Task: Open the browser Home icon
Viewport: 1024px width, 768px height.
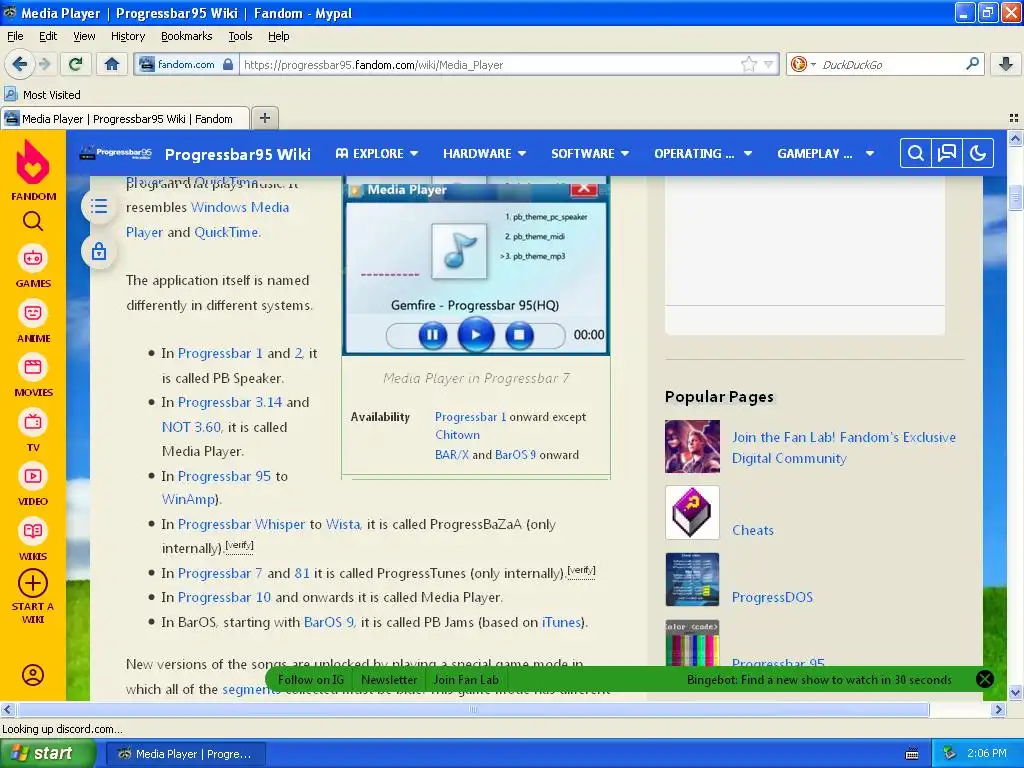Action: 112,64
